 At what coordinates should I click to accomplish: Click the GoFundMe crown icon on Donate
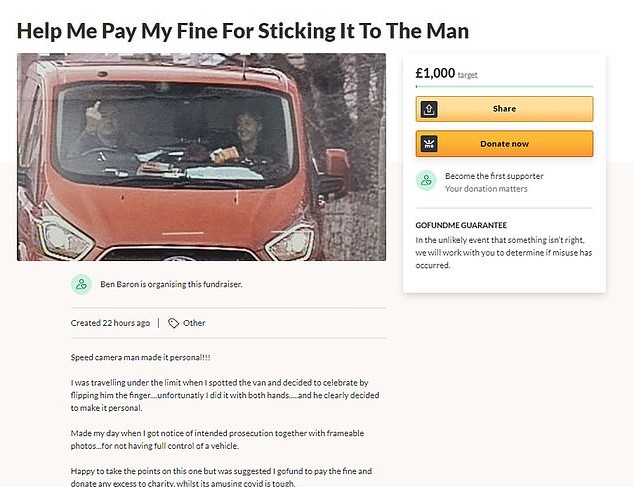[x=429, y=144]
